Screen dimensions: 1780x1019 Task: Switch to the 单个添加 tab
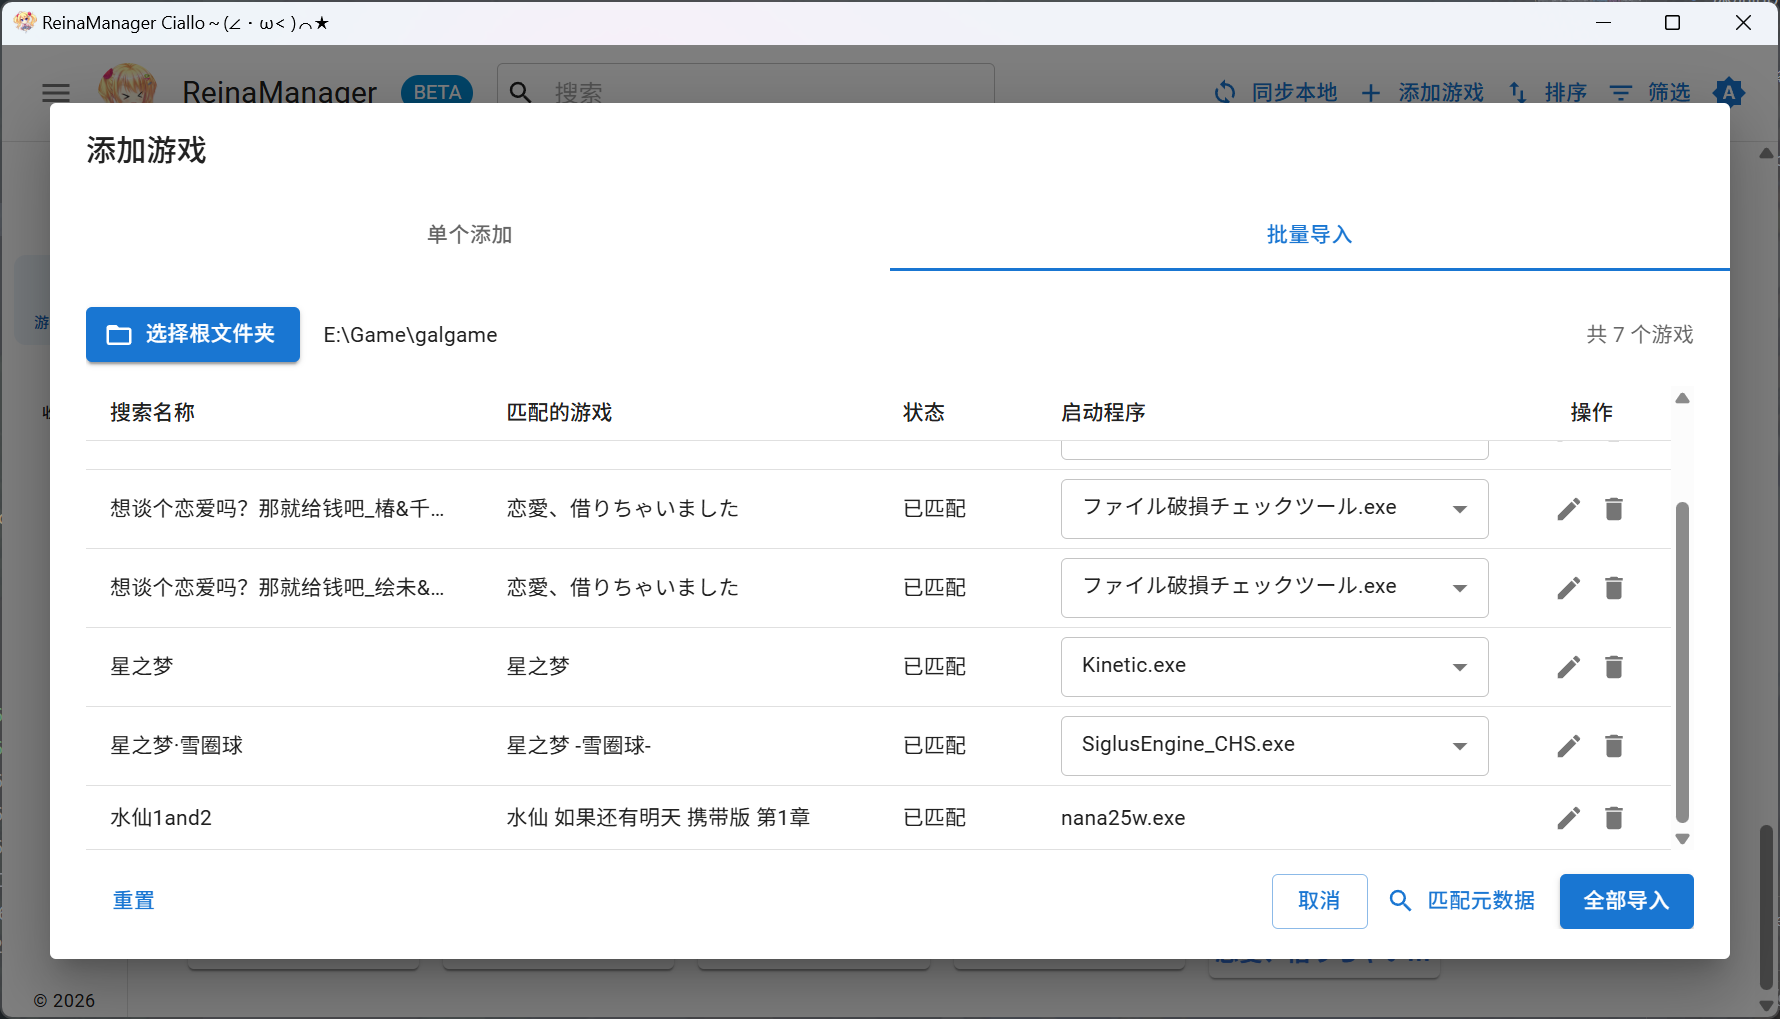pos(469,235)
